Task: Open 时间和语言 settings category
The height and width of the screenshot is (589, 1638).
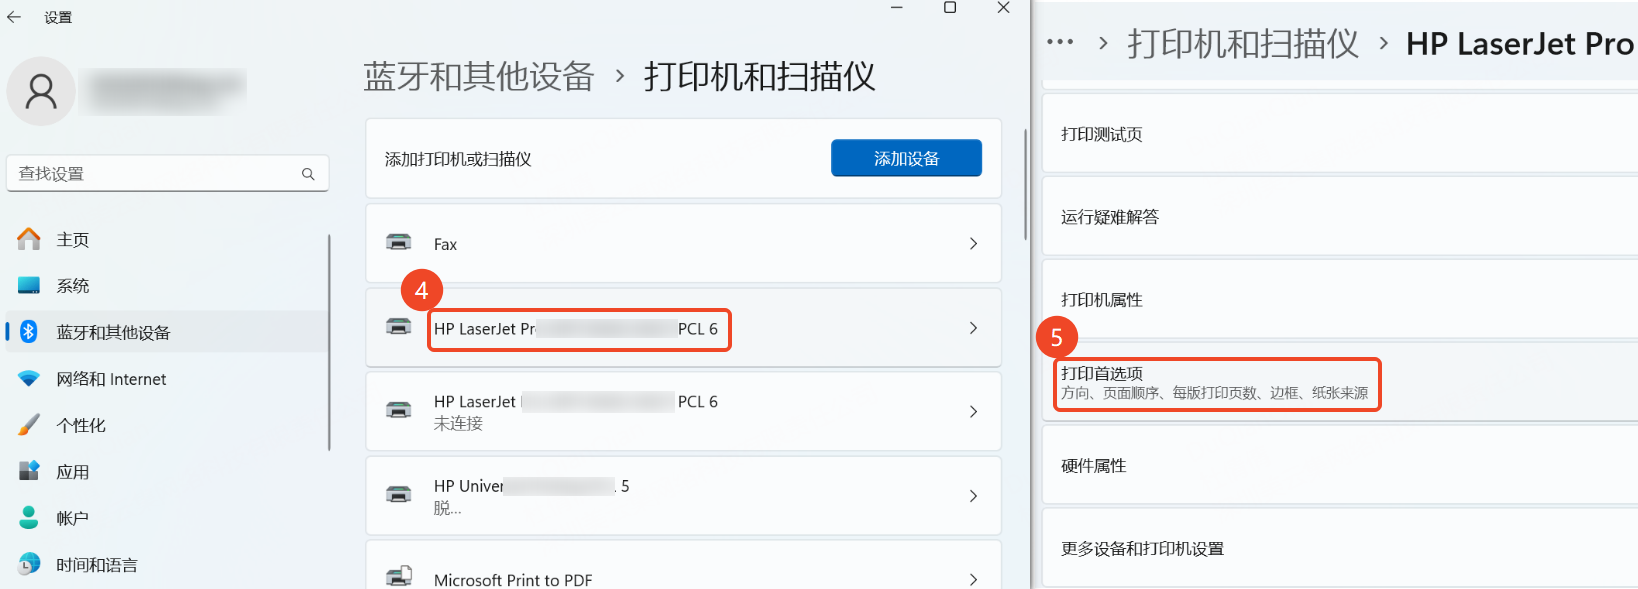Action: pos(167,564)
